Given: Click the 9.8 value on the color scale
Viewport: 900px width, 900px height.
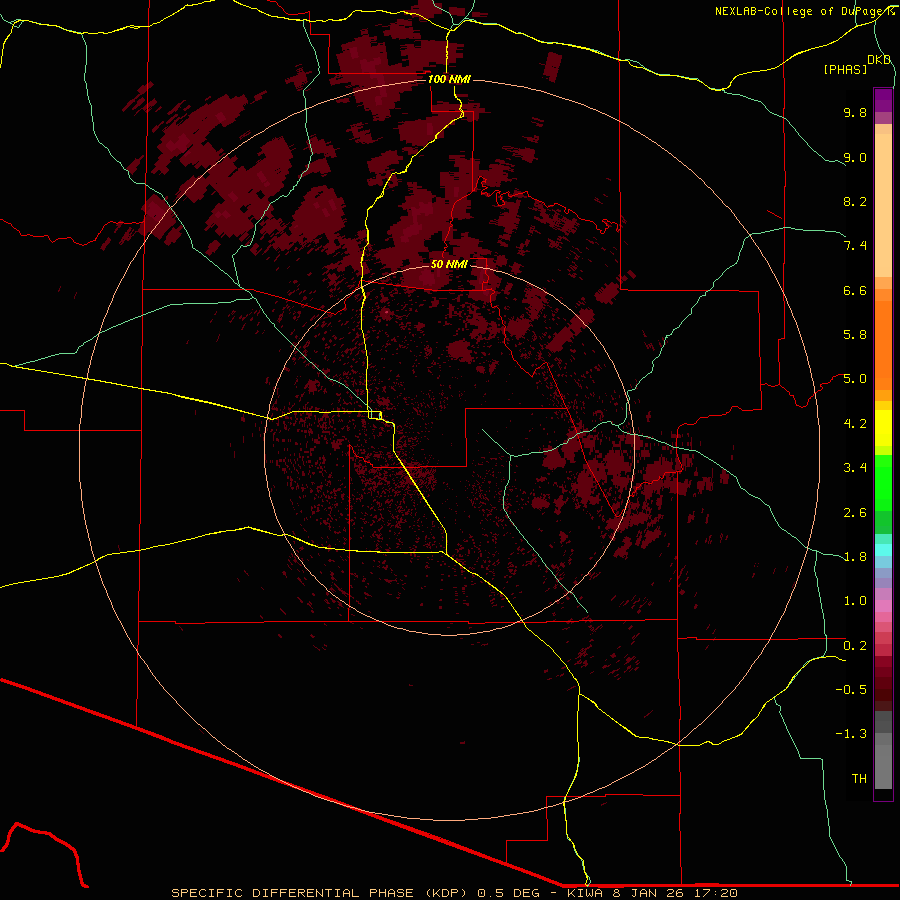Looking at the screenshot, I should coord(855,112).
